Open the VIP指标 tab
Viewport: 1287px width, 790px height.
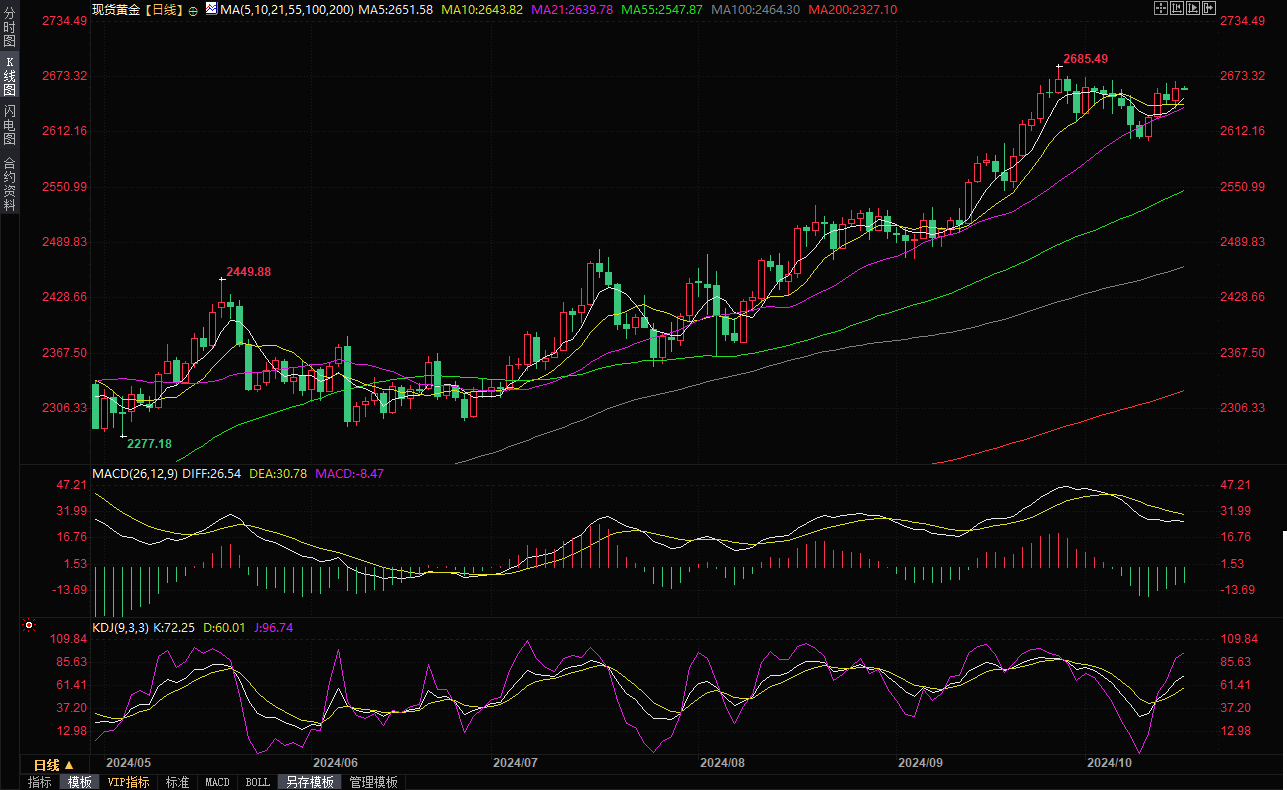(x=128, y=782)
